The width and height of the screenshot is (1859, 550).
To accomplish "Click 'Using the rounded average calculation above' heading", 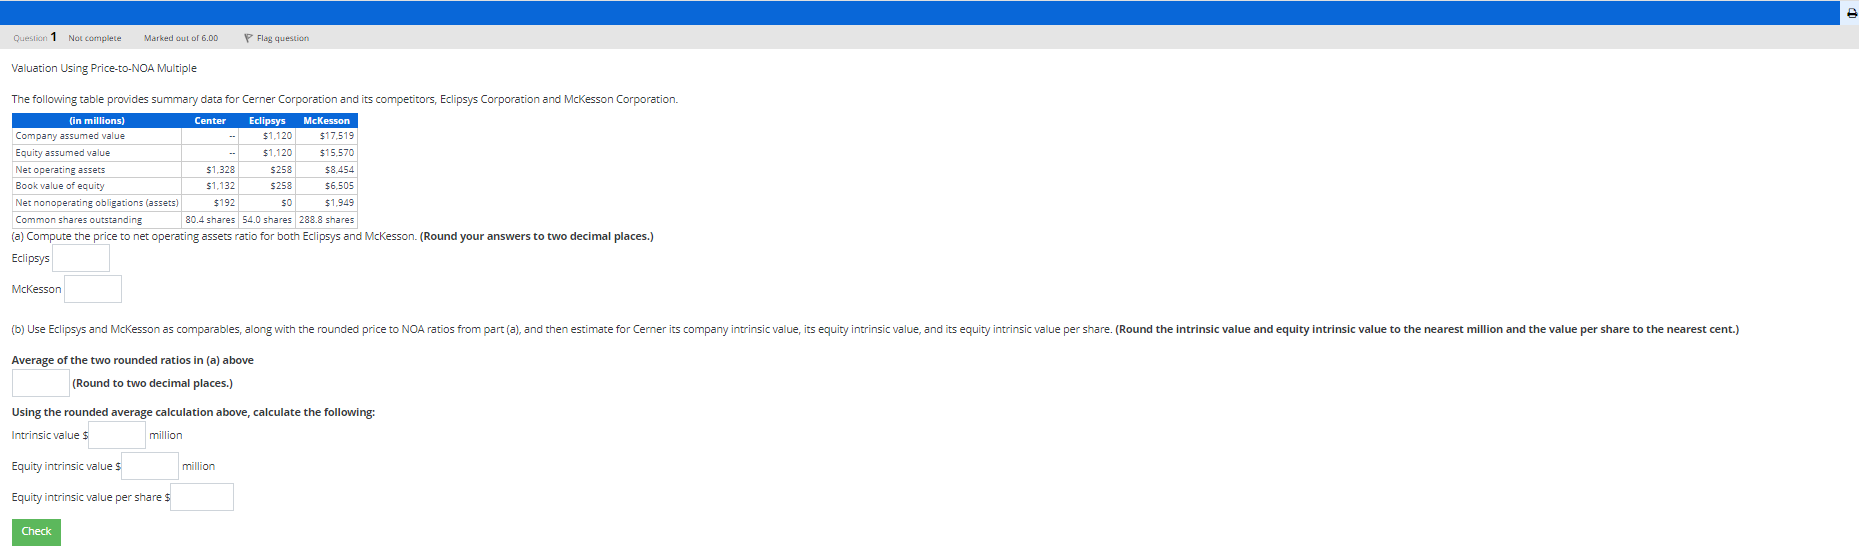I will (194, 412).
